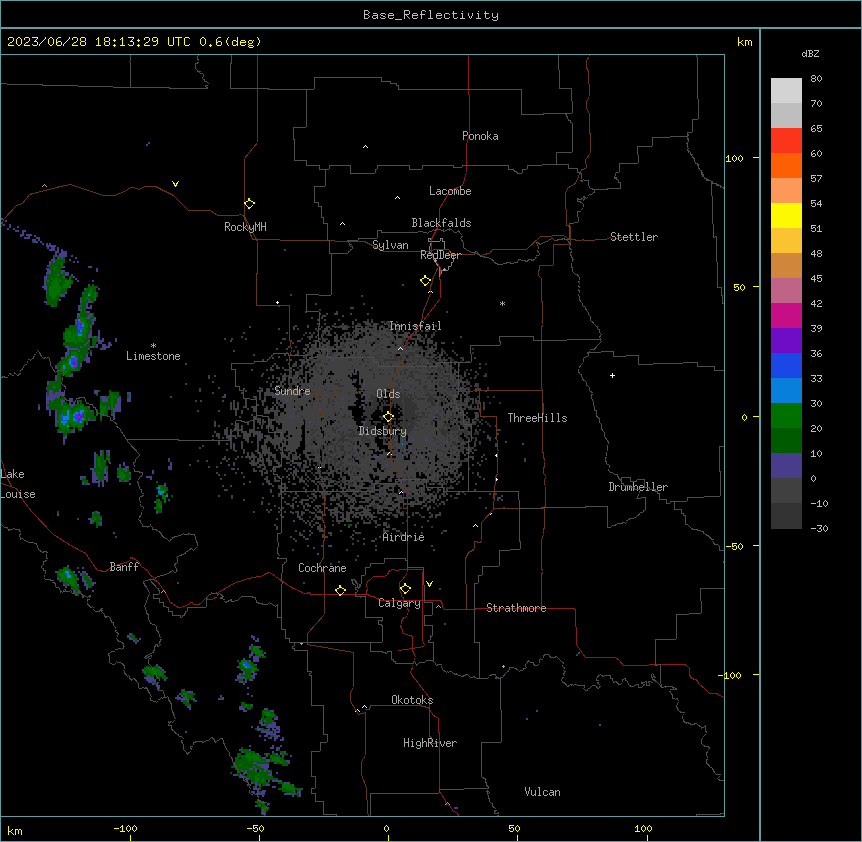Click the Drumheller city label
This screenshot has height=842, width=862.
point(638,487)
